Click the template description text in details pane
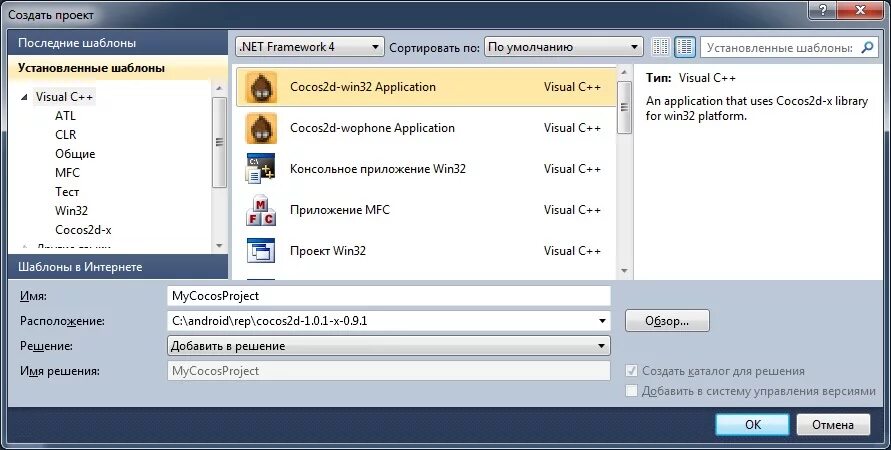The height and width of the screenshot is (450, 891). pyautogui.click(x=757, y=109)
